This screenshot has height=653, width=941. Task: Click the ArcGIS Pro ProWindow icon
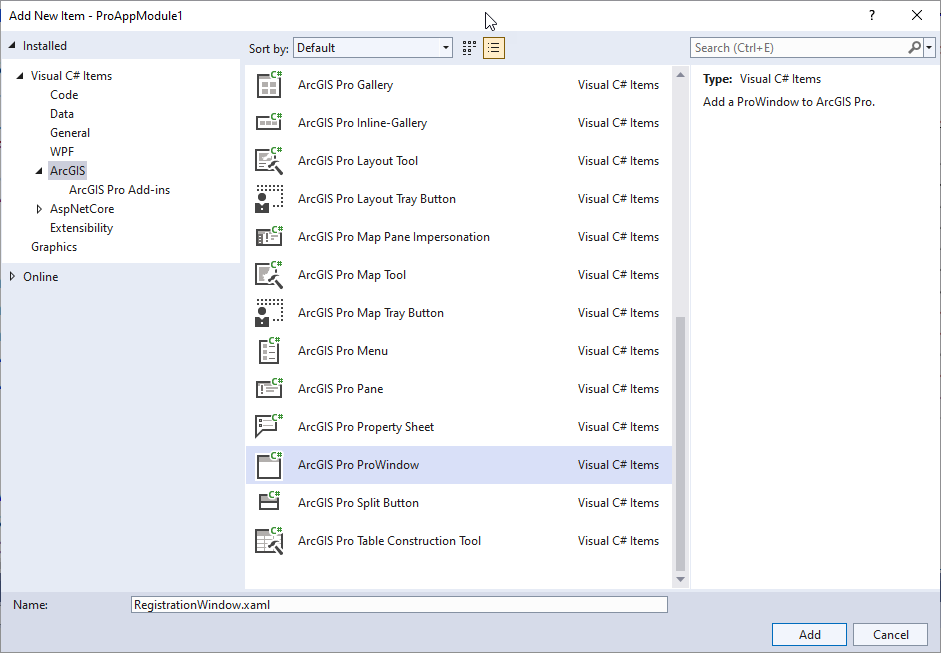click(268, 465)
